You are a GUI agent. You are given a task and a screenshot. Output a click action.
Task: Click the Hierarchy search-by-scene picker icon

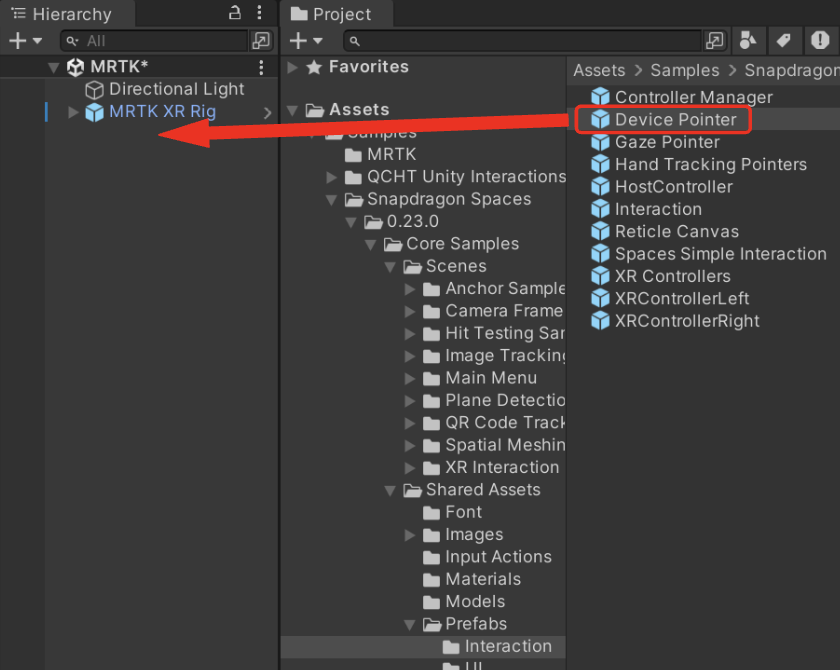click(261, 41)
